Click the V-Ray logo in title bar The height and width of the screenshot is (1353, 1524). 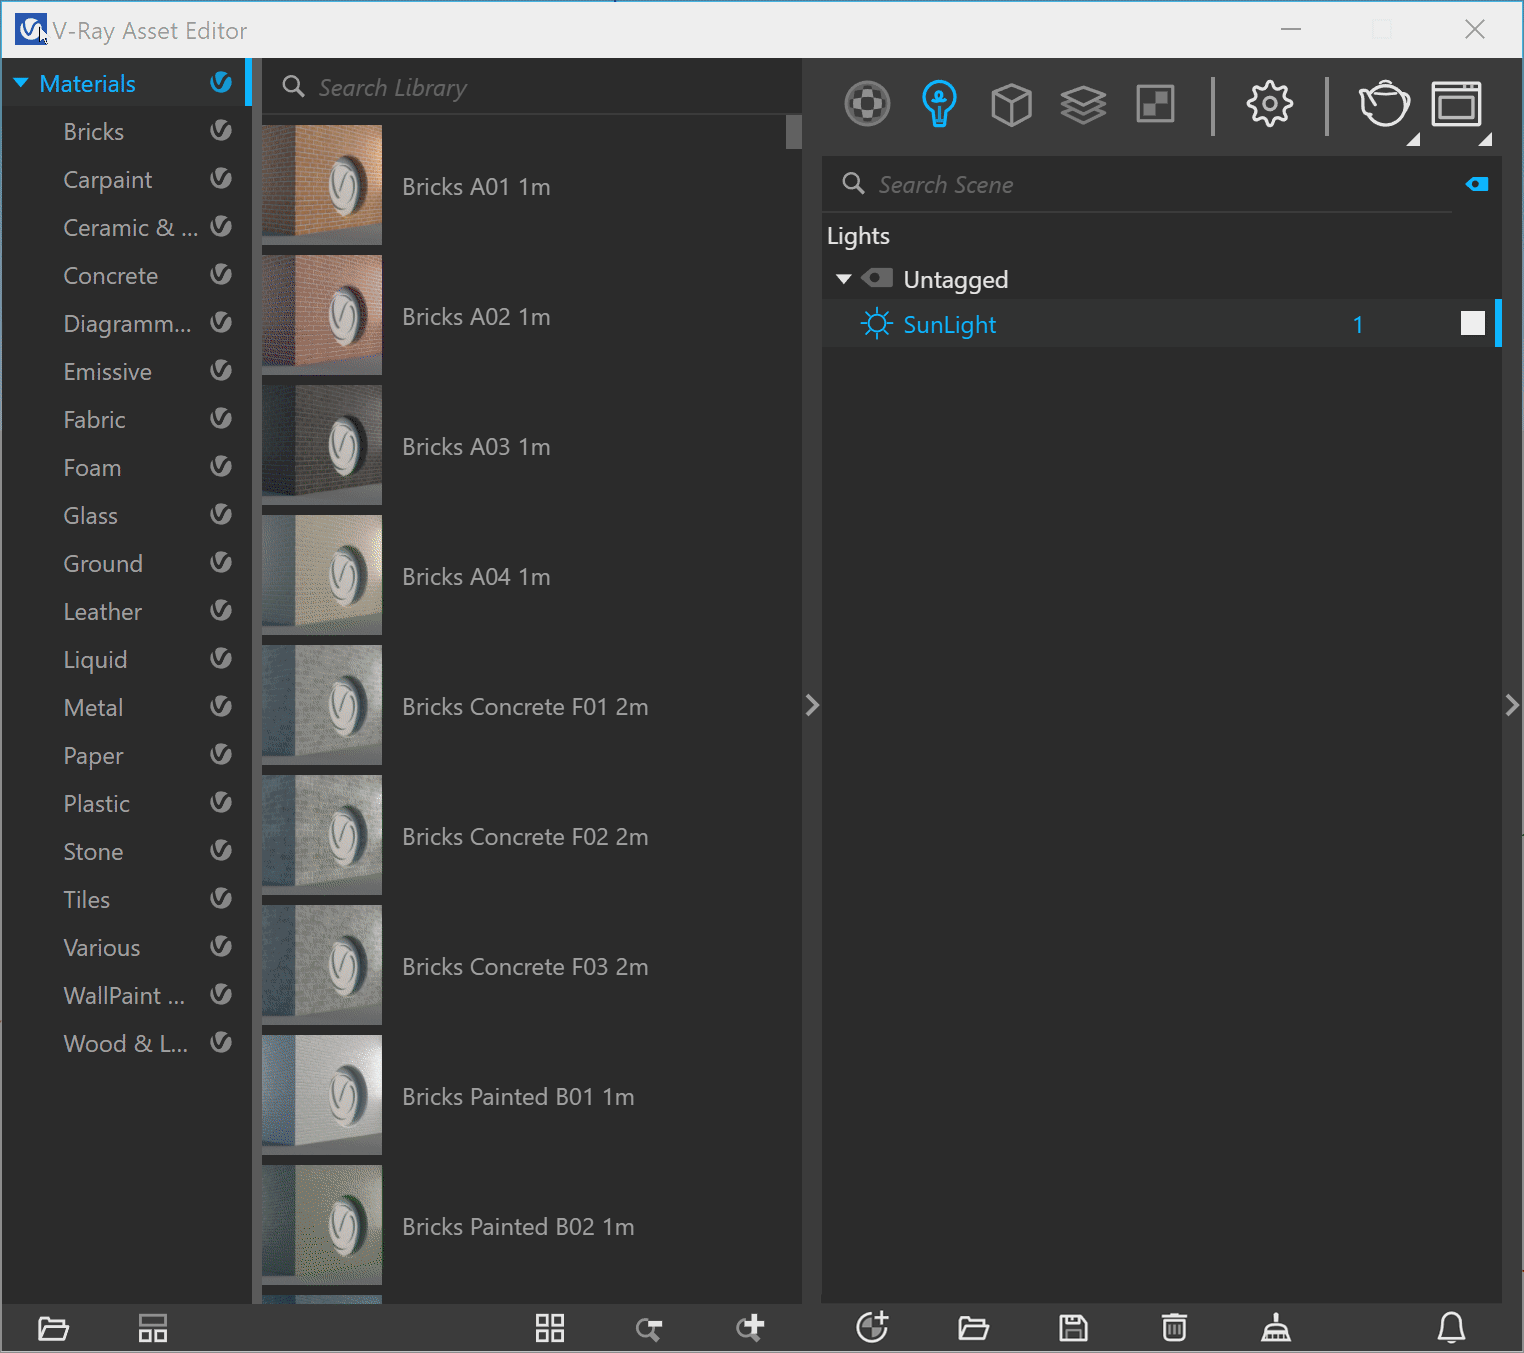click(x=30, y=30)
